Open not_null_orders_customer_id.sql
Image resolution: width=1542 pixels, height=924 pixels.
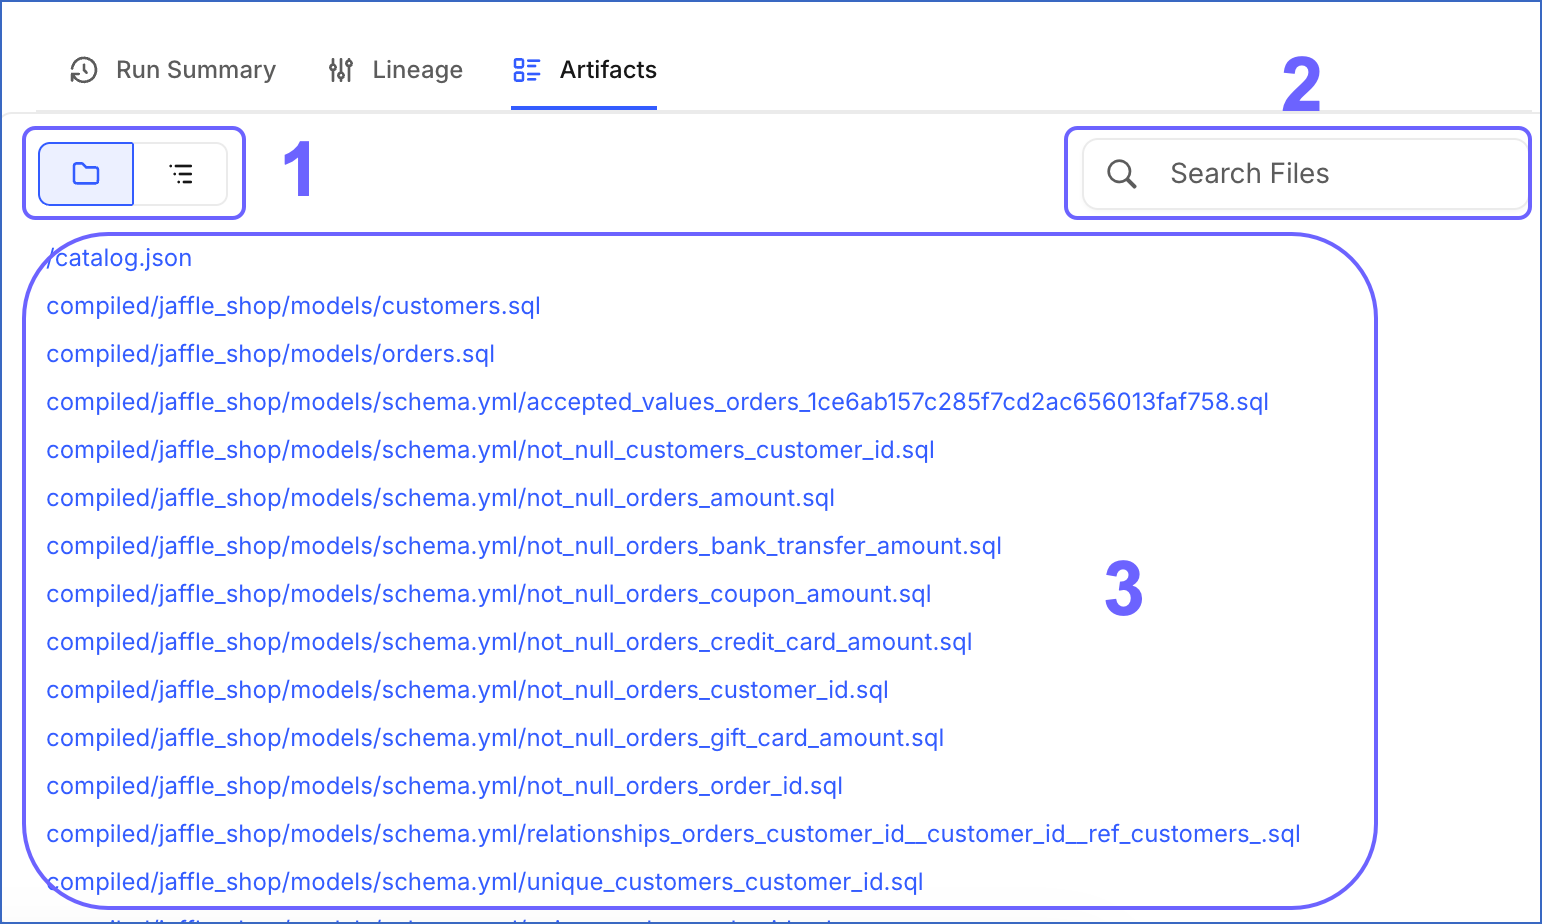[467, 690]
